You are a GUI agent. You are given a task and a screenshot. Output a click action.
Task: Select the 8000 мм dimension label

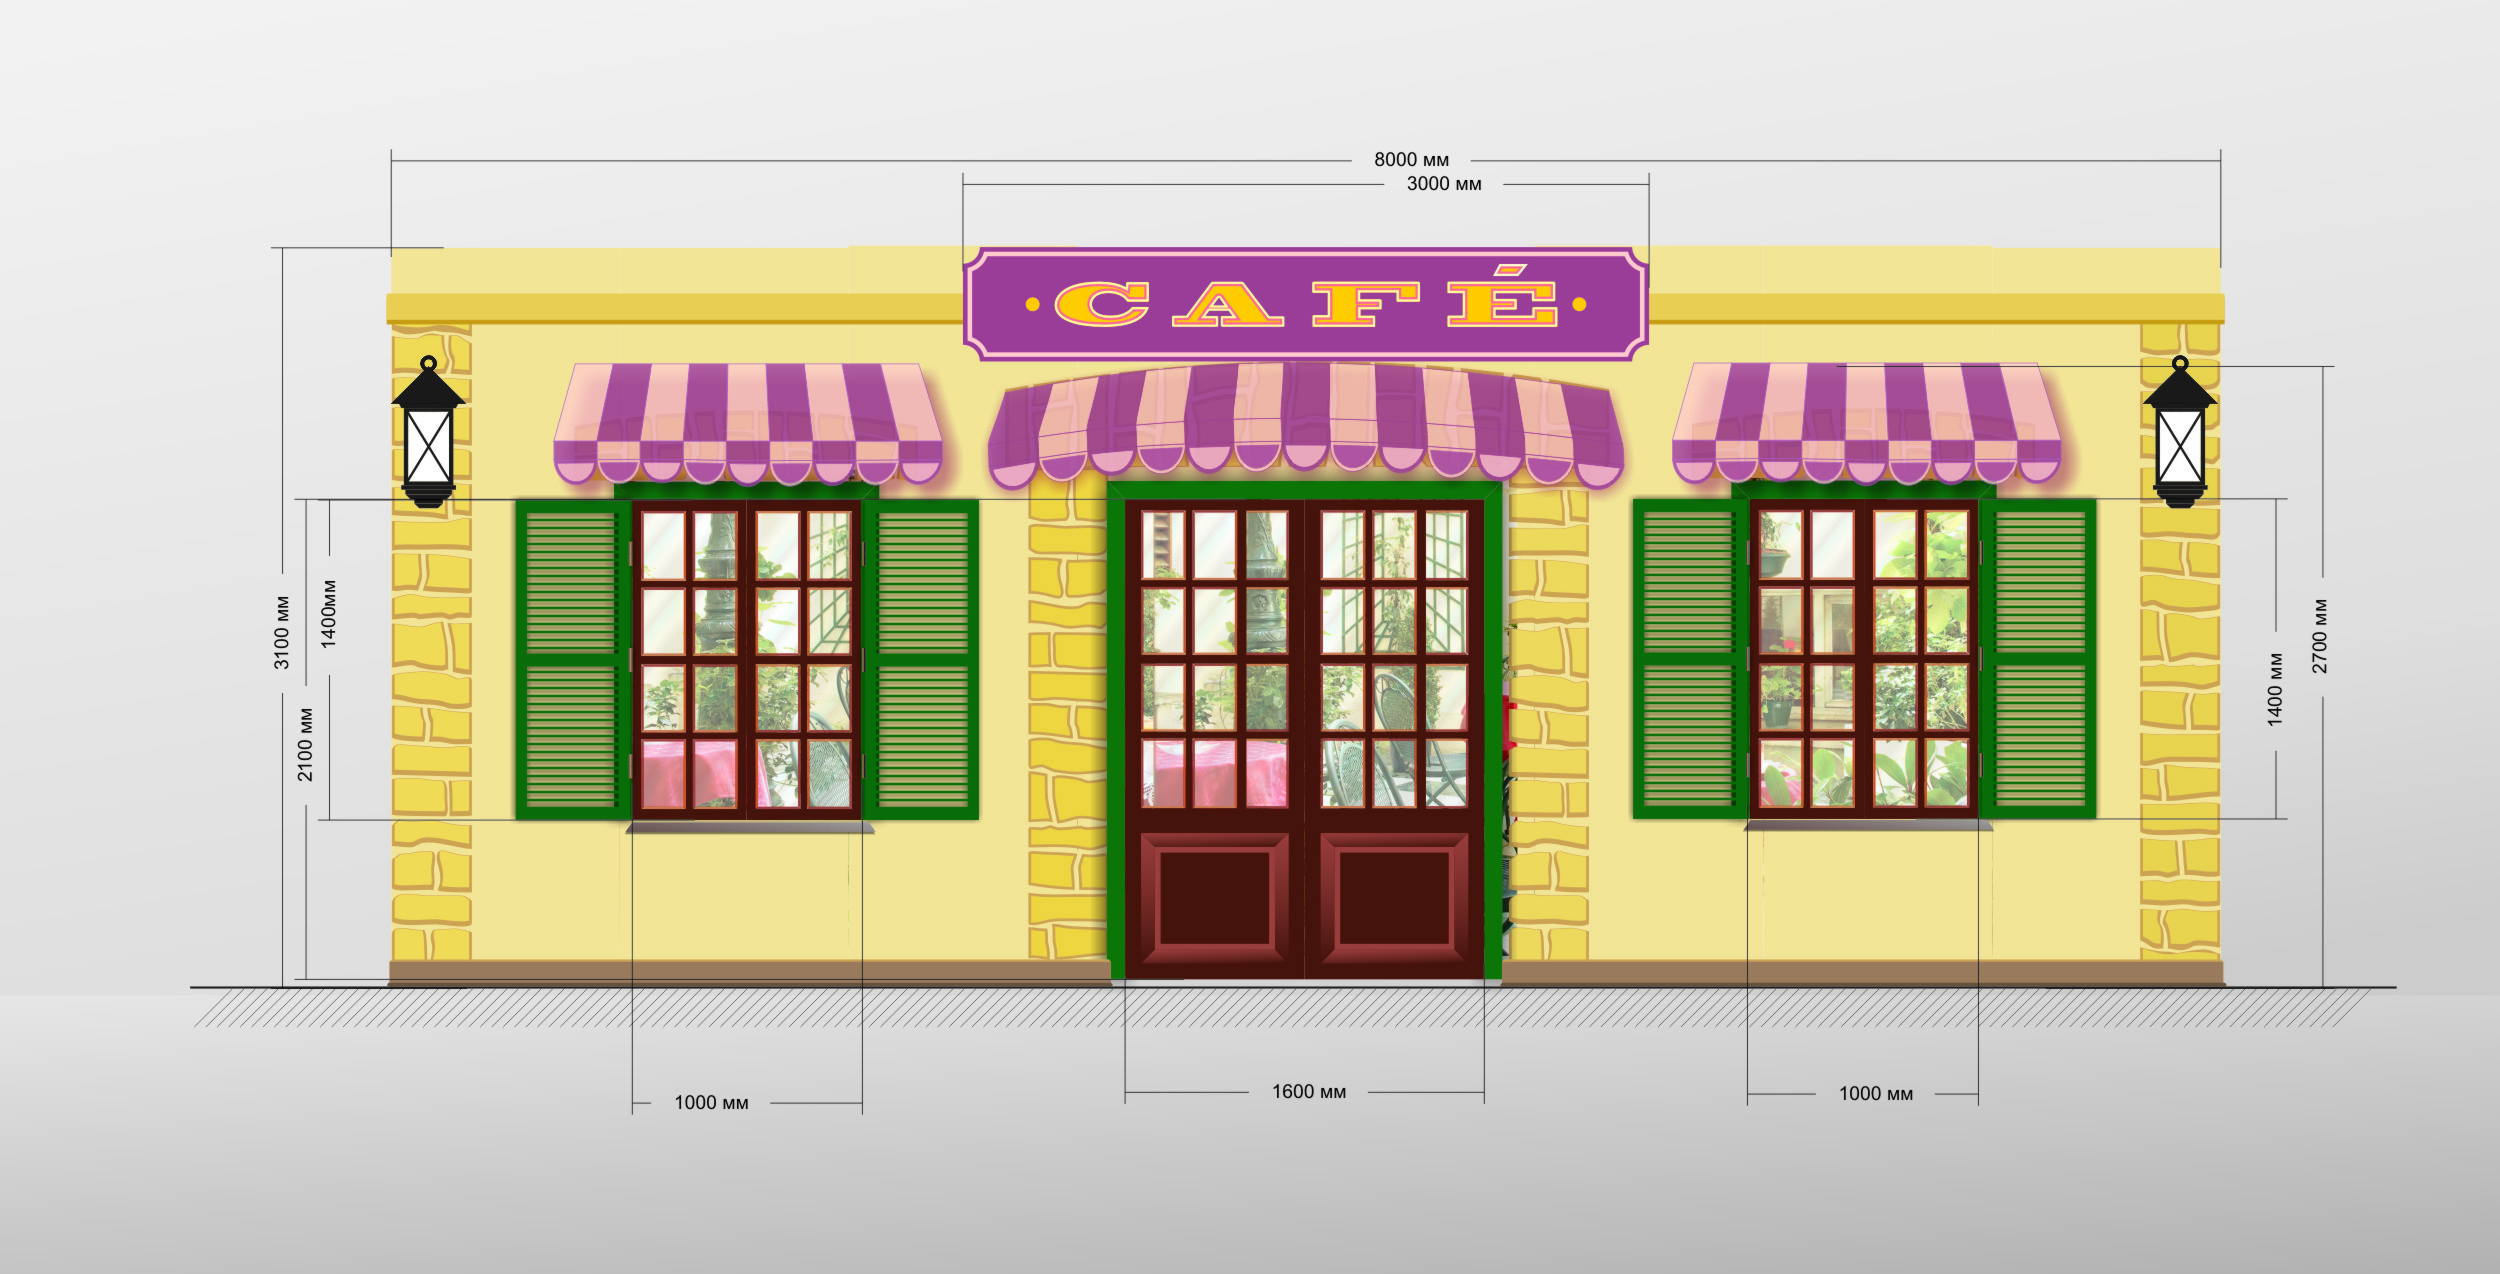tap(1411, 160)
